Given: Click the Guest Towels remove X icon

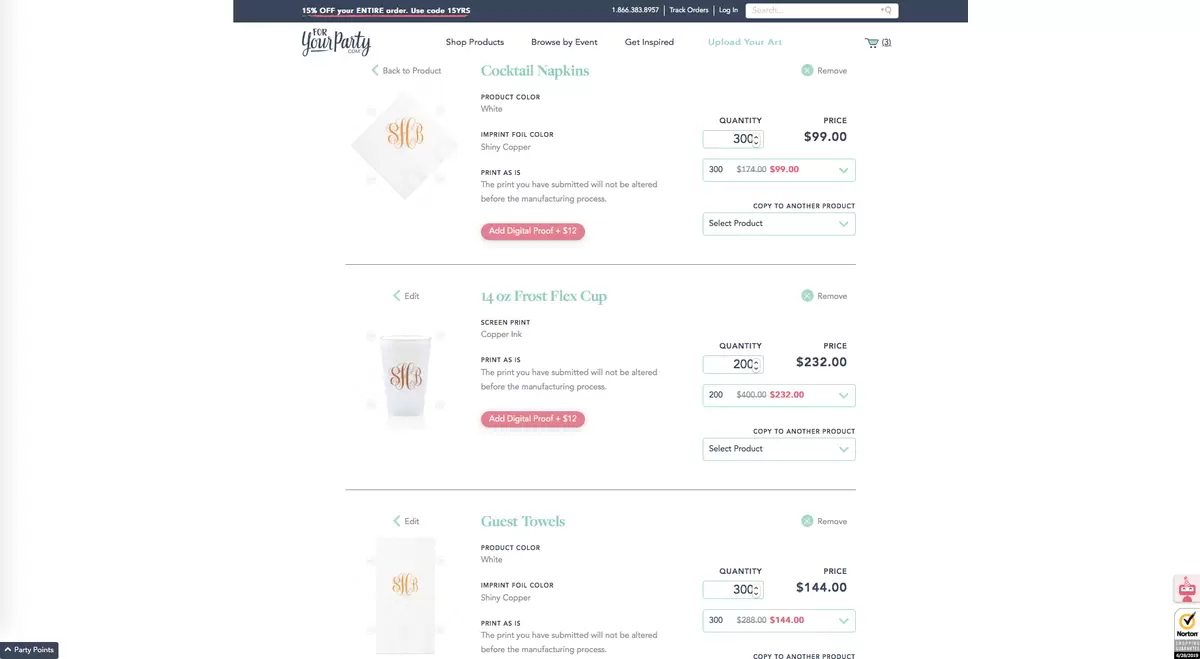Looking at the screenshot, I should (x=807, y=521).
